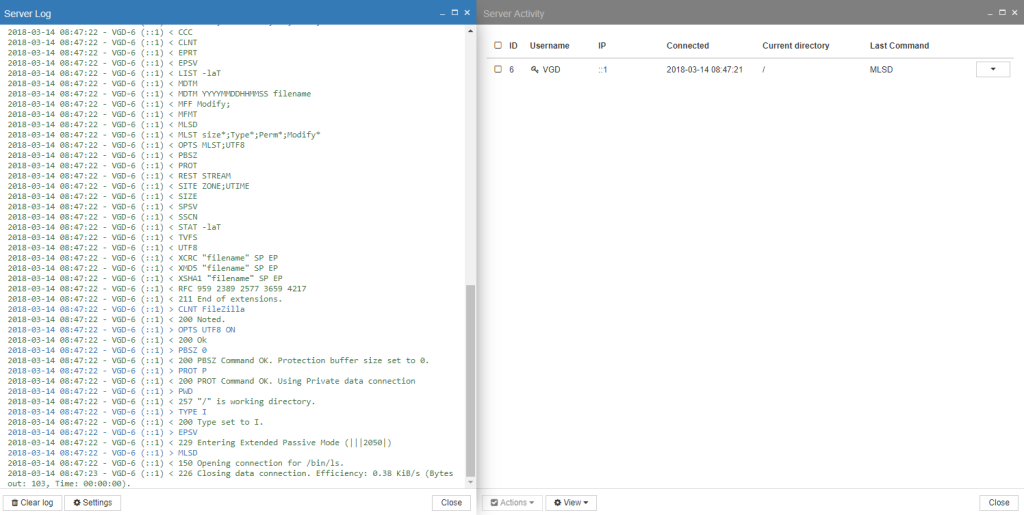Close the Server Activity using bottom Close button
Image resolution: width=1024 pixels, height=515 pixels.
click(999, 503)
